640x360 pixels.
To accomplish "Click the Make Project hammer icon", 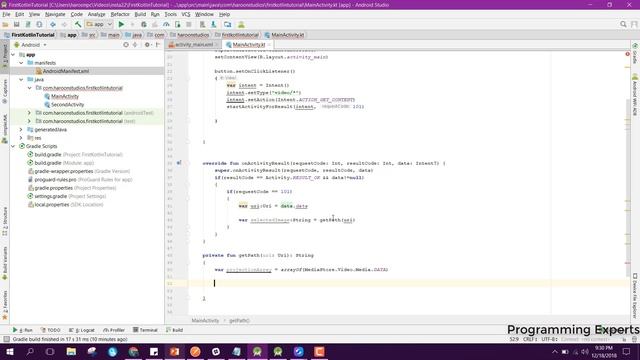I will [x=78, y=24].
